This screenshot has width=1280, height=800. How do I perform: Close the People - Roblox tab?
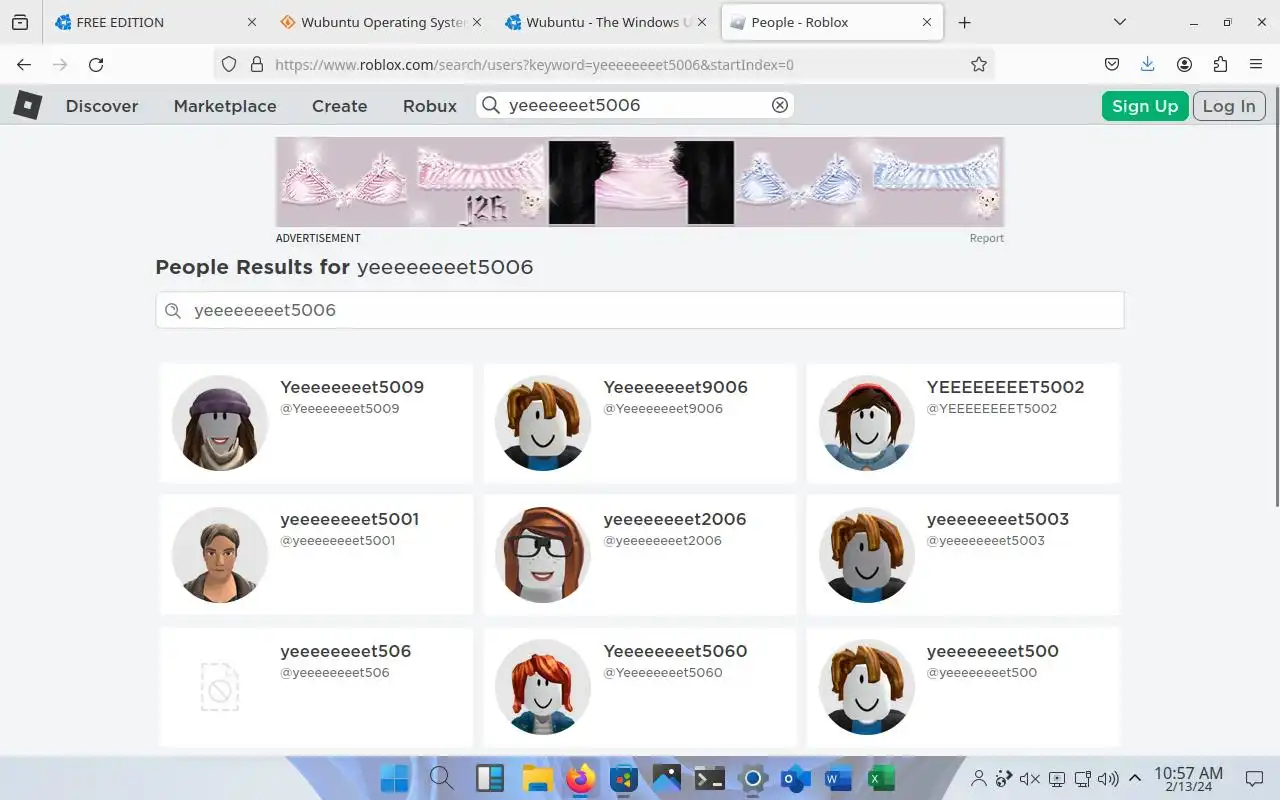[x=927, y=22]
